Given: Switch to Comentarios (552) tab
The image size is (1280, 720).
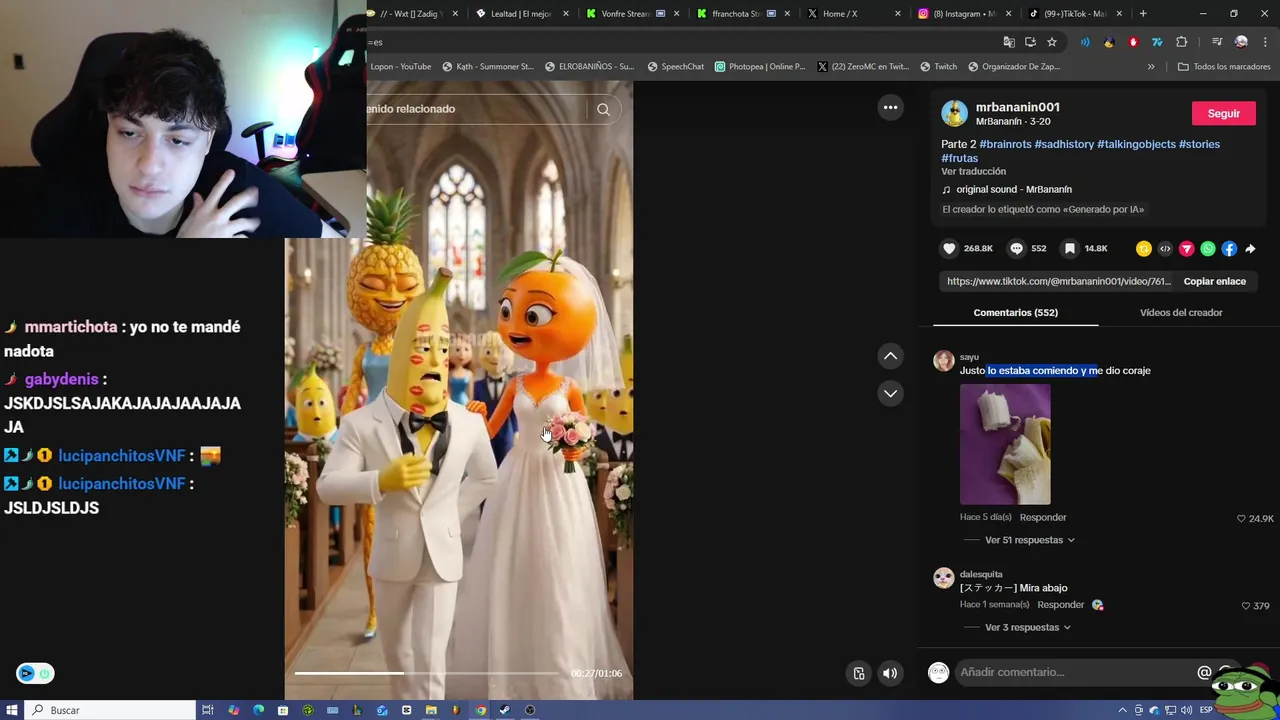Looking at the screenshot, I should tap(1015, 313).
